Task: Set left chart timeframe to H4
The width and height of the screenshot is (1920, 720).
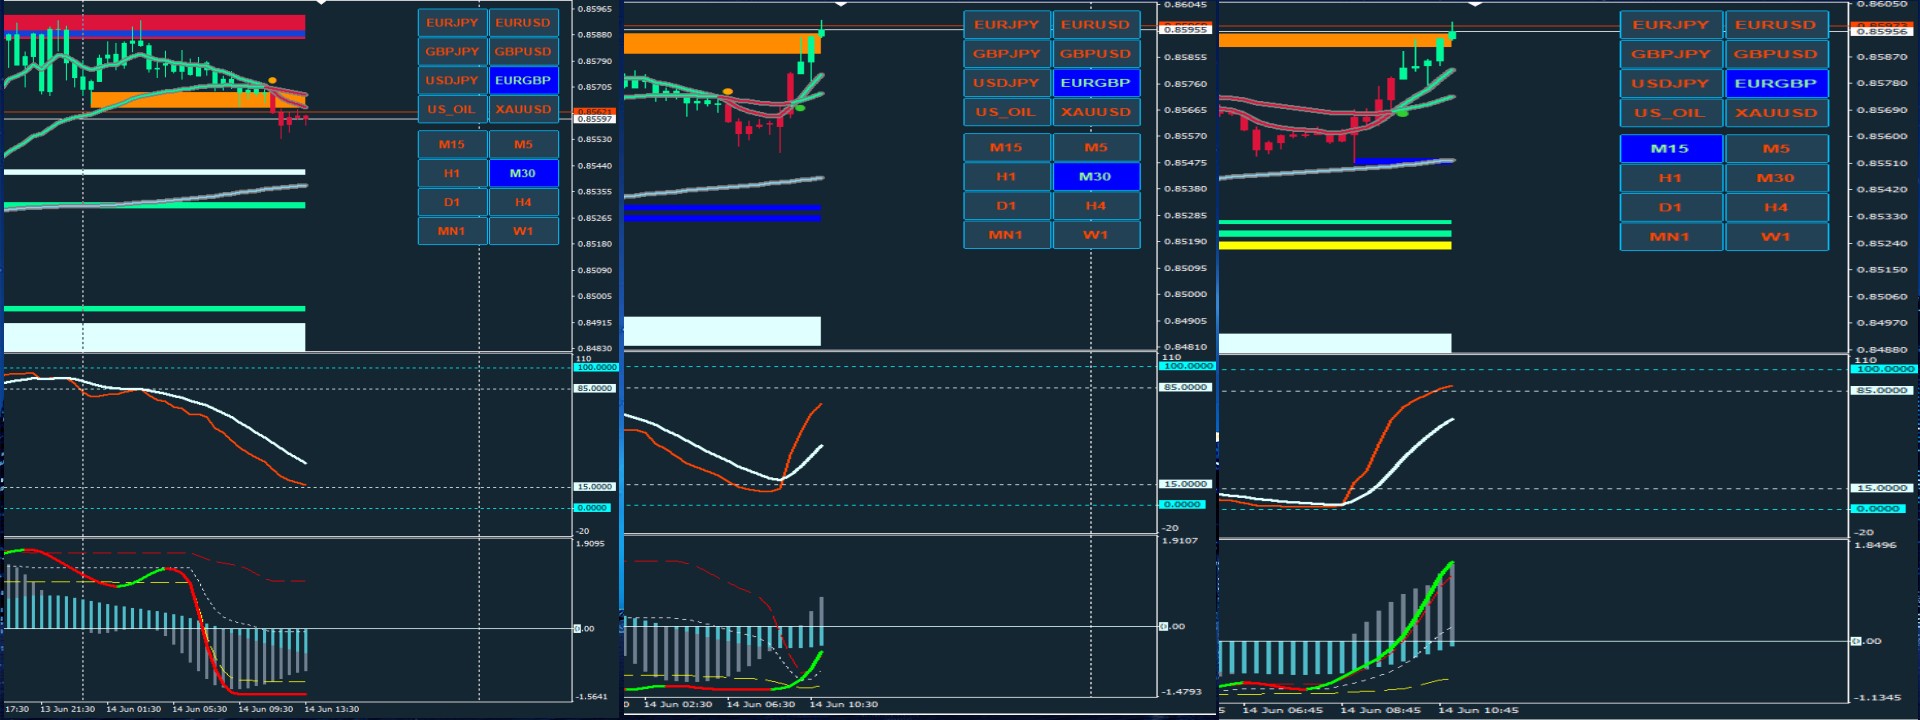Action: coord(523,203)
